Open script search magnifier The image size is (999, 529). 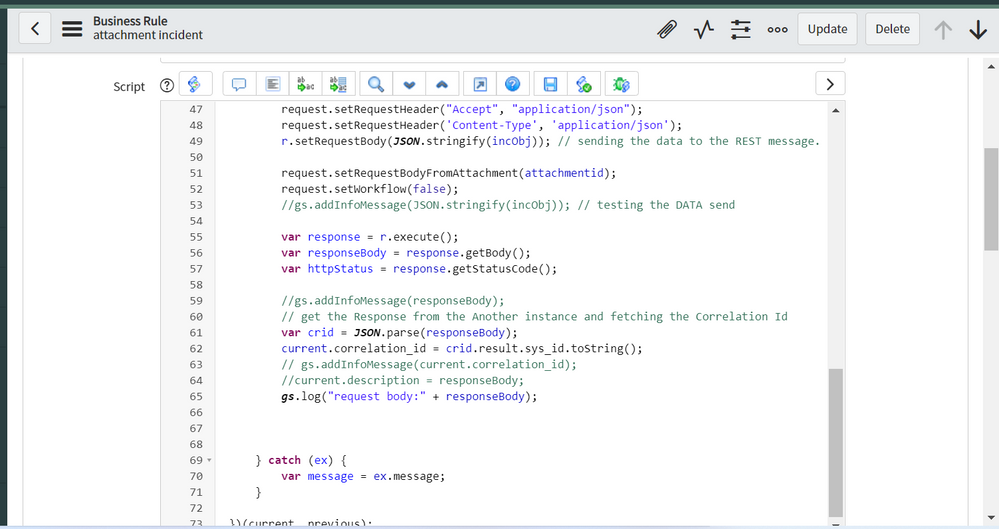[x=376, y=84]
